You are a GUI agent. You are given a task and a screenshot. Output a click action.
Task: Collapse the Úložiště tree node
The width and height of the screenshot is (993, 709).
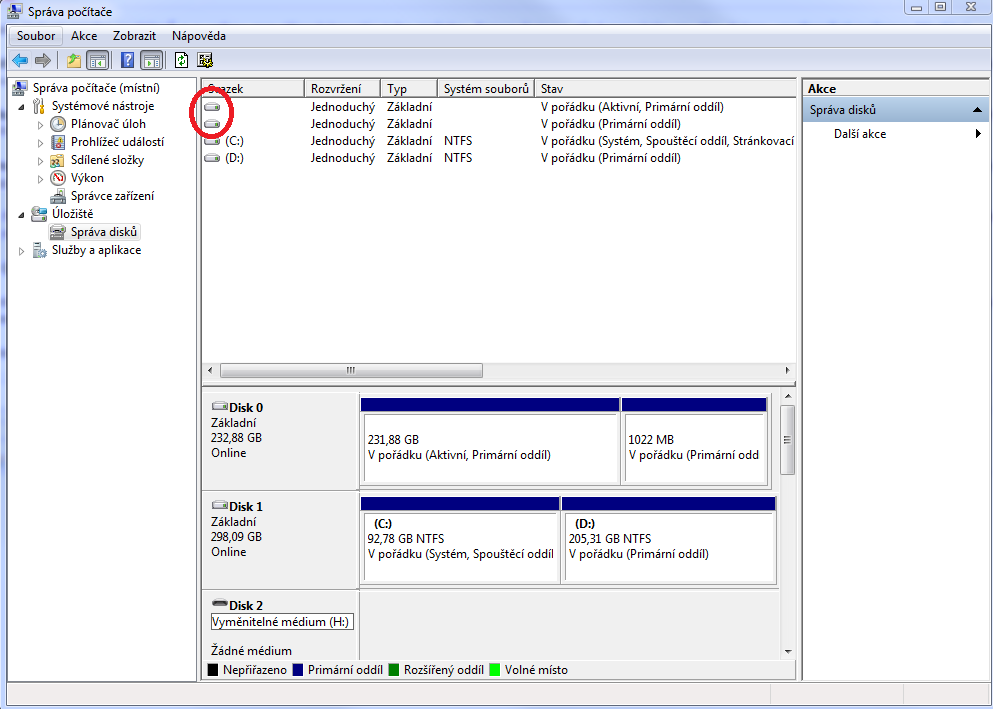tap(21, 215)
